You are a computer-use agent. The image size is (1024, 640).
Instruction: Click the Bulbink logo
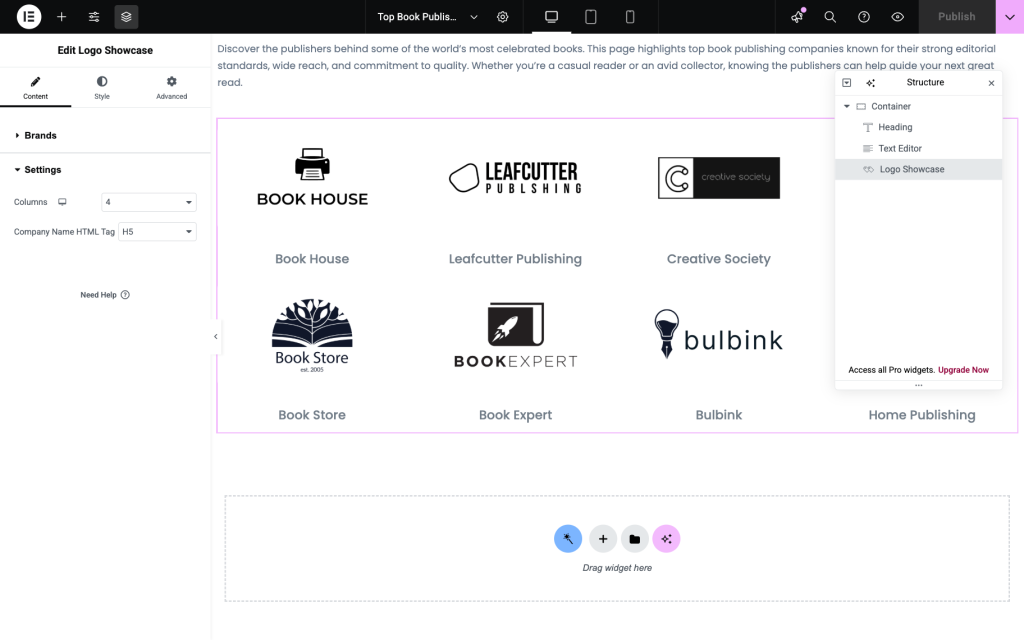tap(718, 334)
